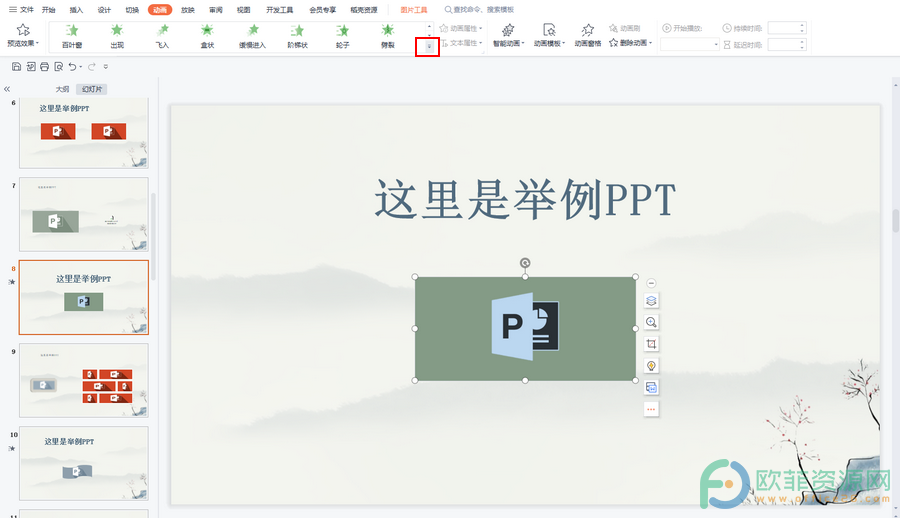Screen dimensions: 900x518
Task: Switch to the 设计 tab
Action: tap(104, 10)
